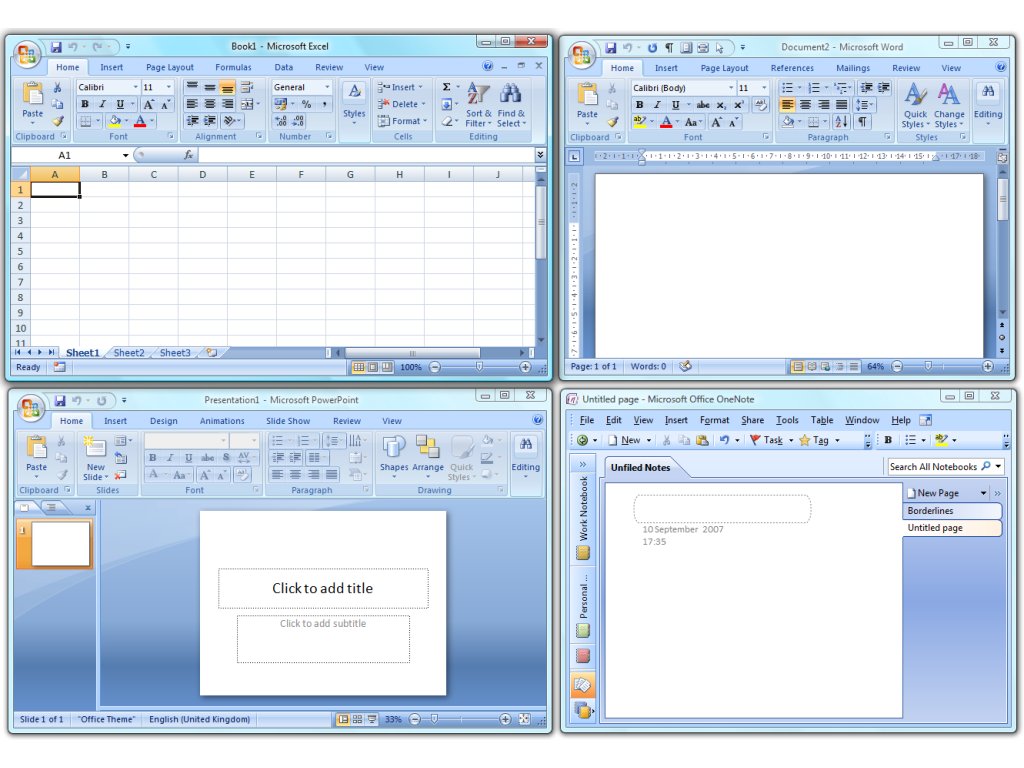
Task: Open the Word font size dropdown
Action: pos(764,88)
